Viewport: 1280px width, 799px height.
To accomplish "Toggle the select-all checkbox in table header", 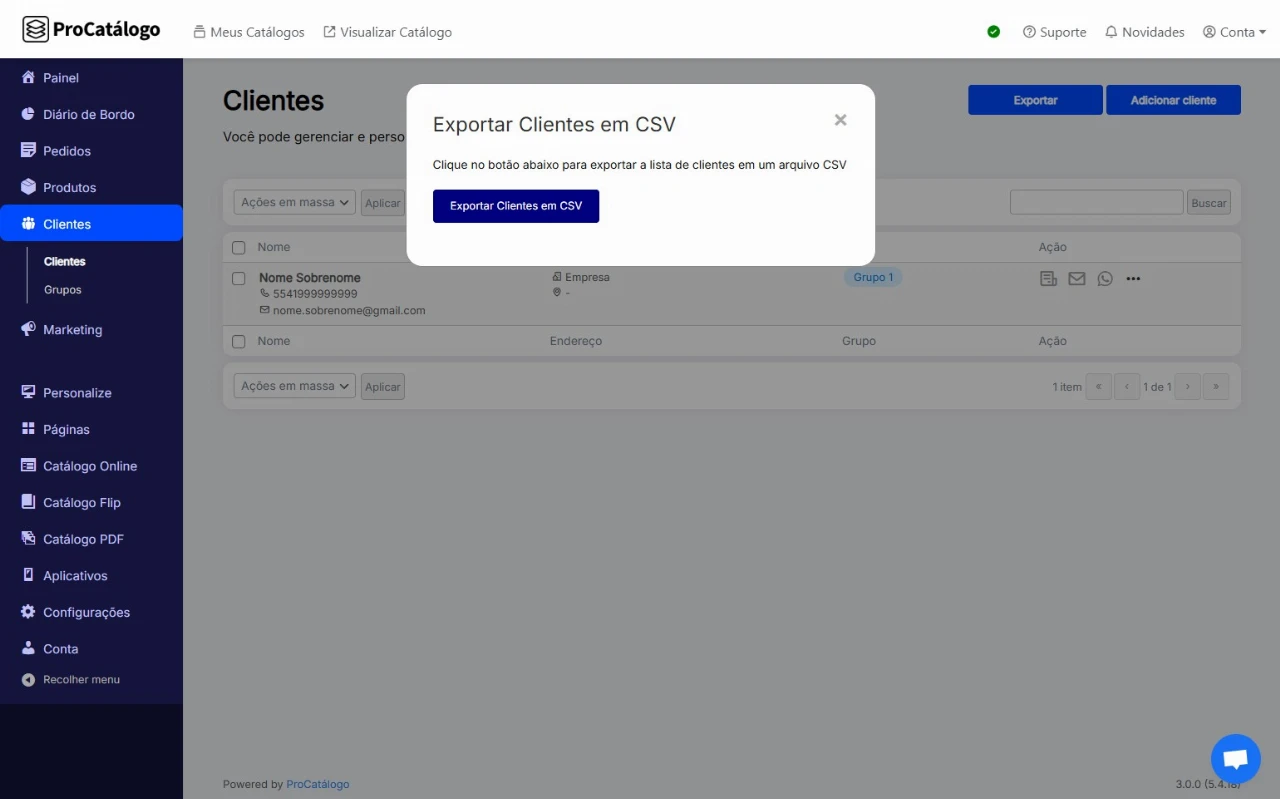I will click(x=239, y=247).
